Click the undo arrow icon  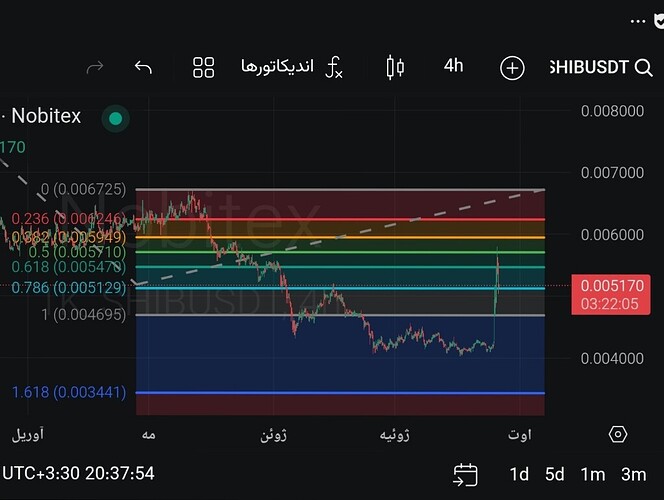[x=143, y=67]
